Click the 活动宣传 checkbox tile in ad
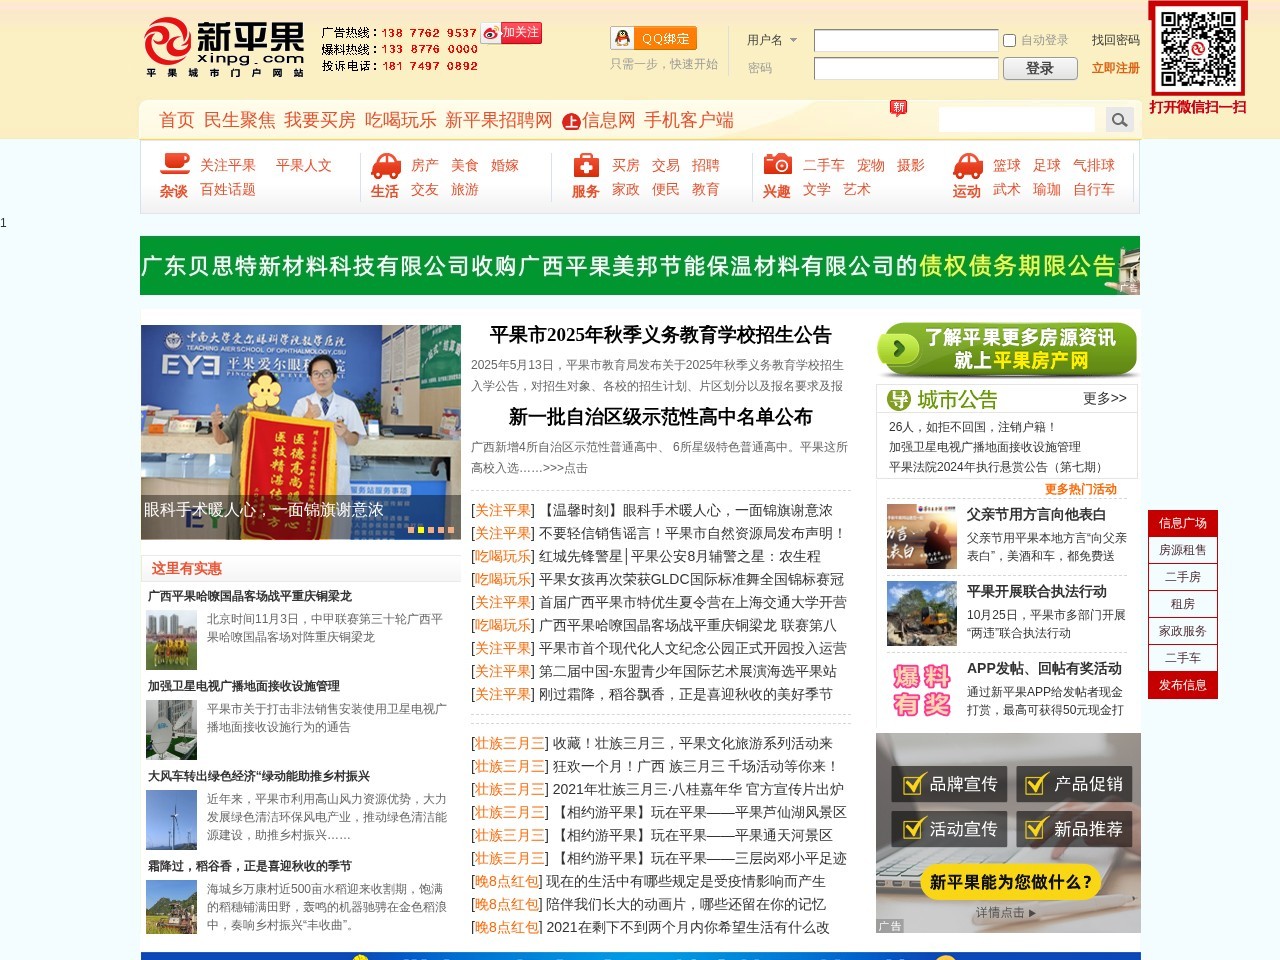 click(948, 829)
